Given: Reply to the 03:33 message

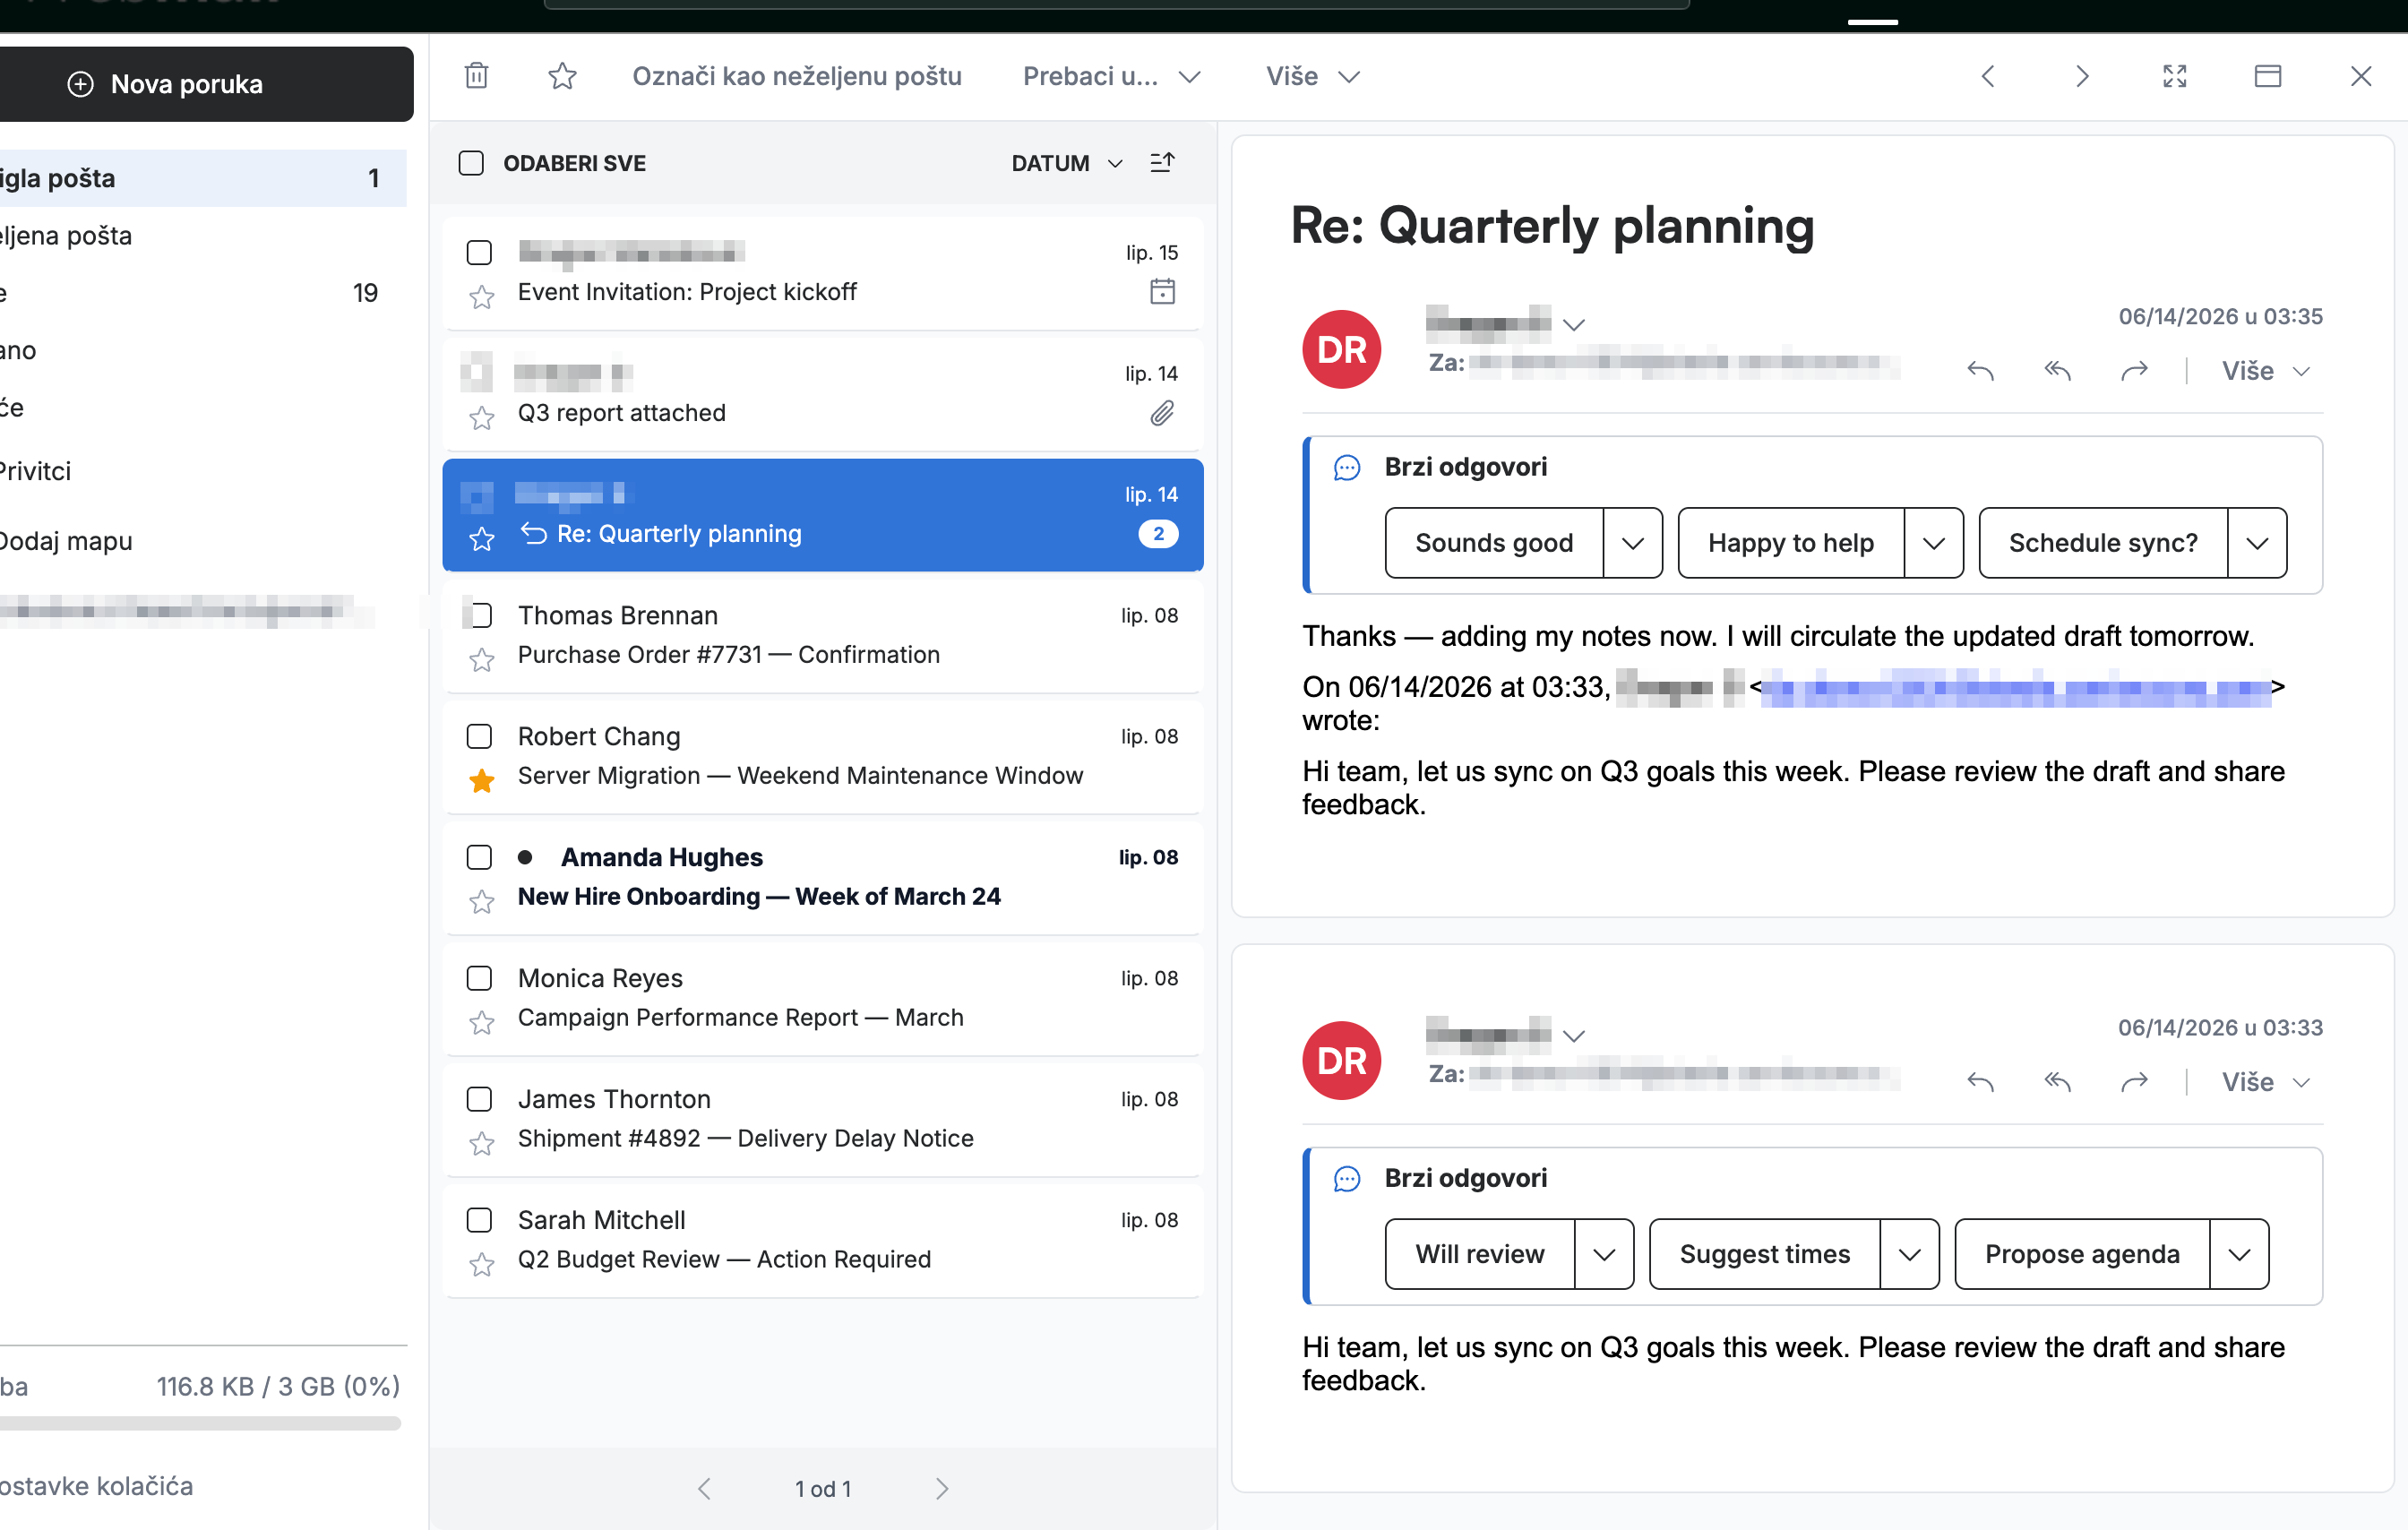Looking at the screenshot, I should [1981, 1082].
